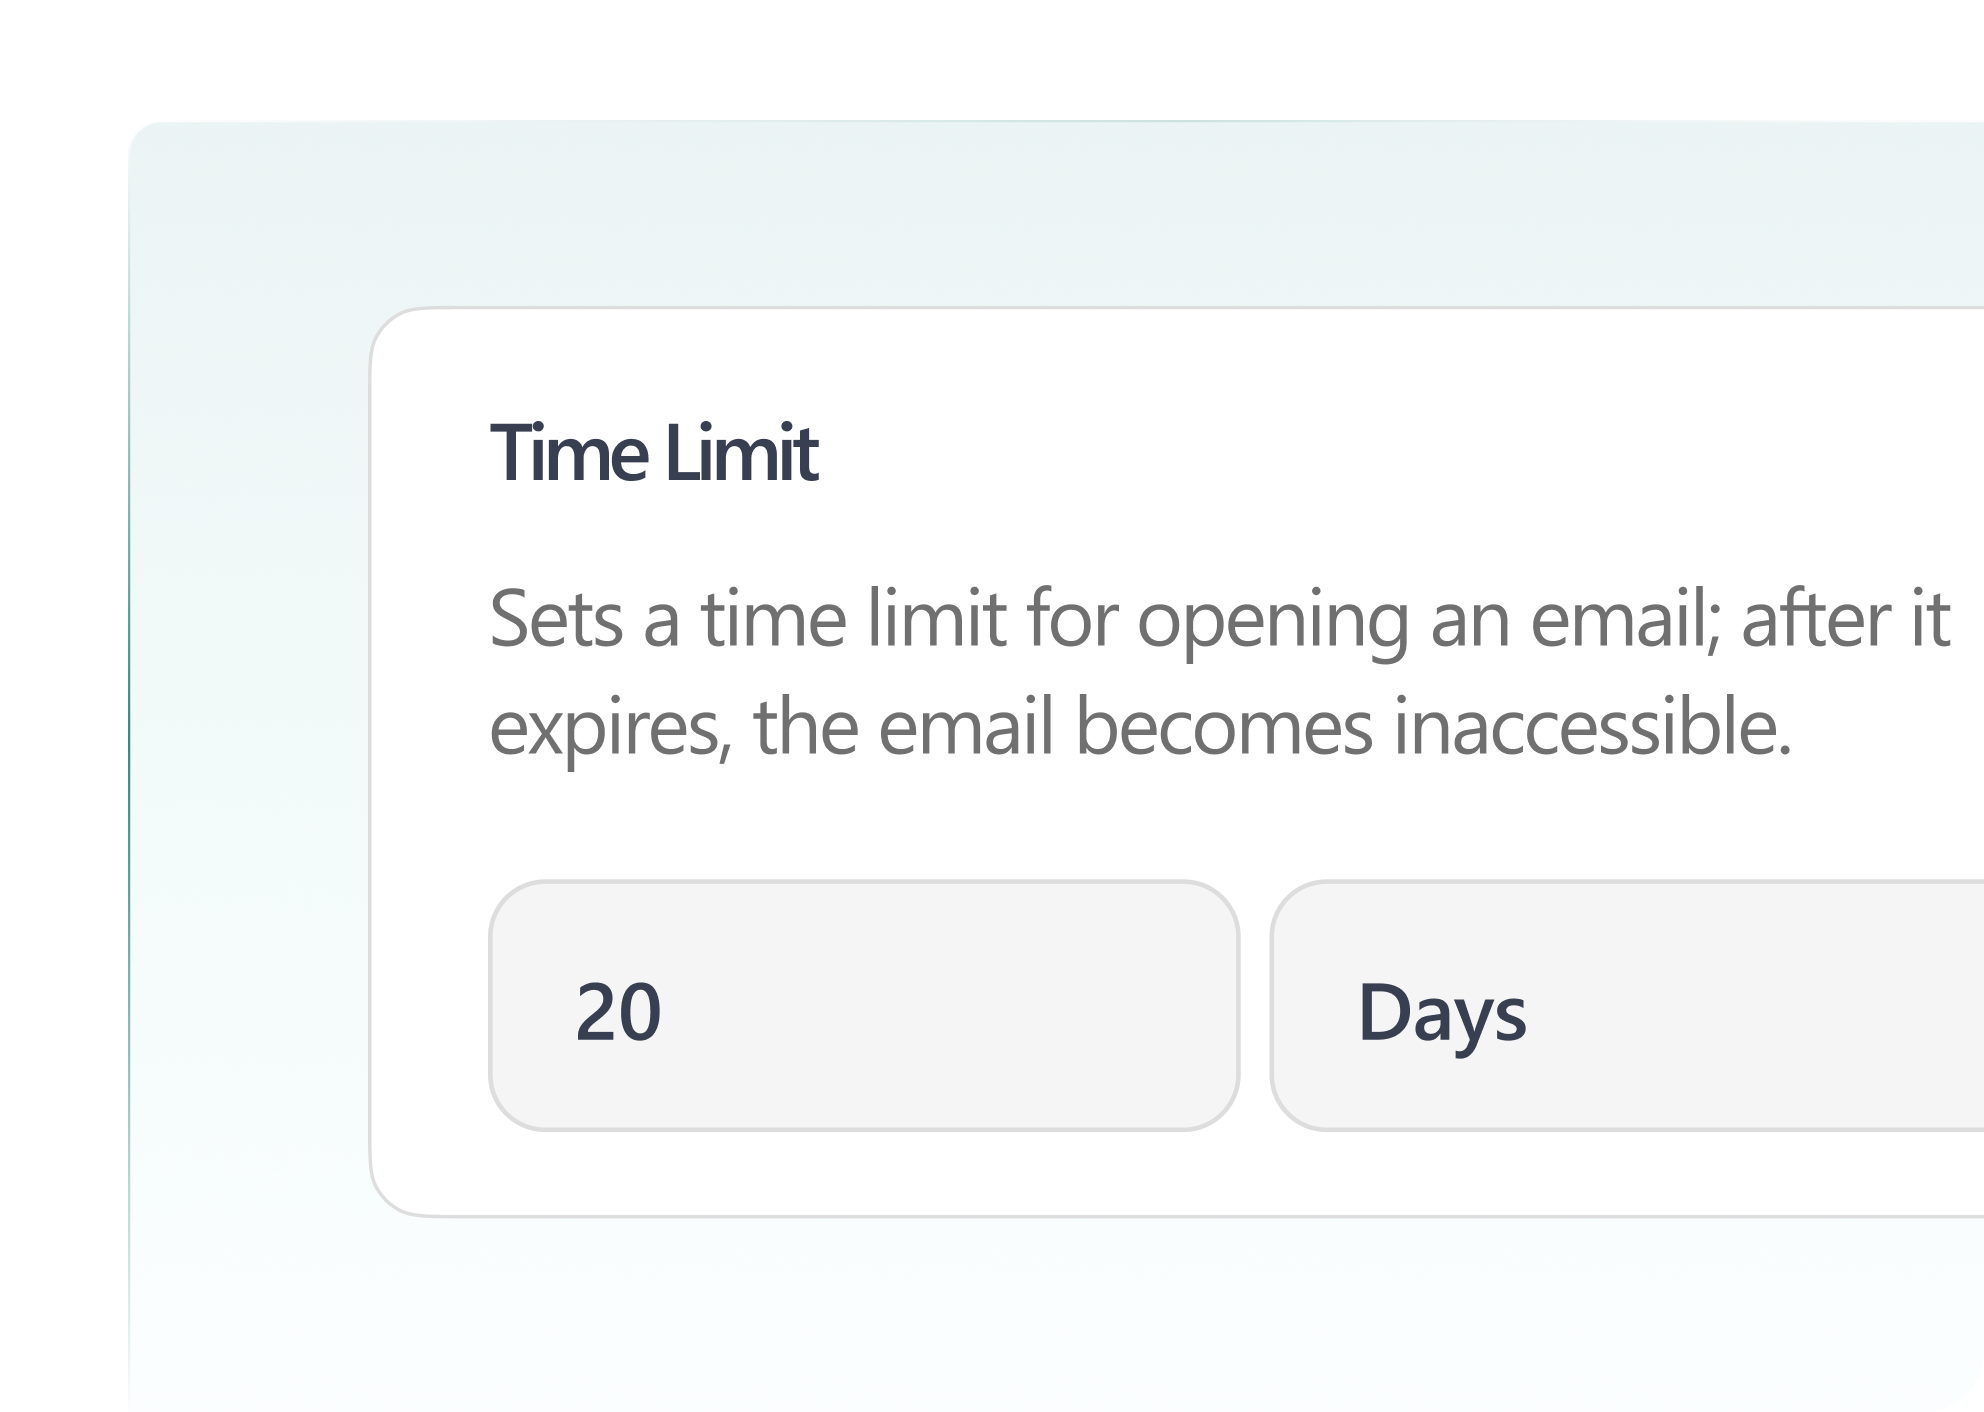Click the description line starting with "Sets a time limit"
The height and width of the screenshot is (1412, 1984).
pos(1219,620)
